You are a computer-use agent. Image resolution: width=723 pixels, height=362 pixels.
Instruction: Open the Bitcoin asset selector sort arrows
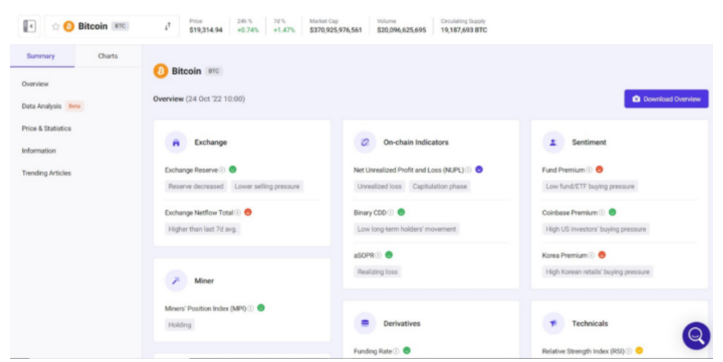coord(167,26)
